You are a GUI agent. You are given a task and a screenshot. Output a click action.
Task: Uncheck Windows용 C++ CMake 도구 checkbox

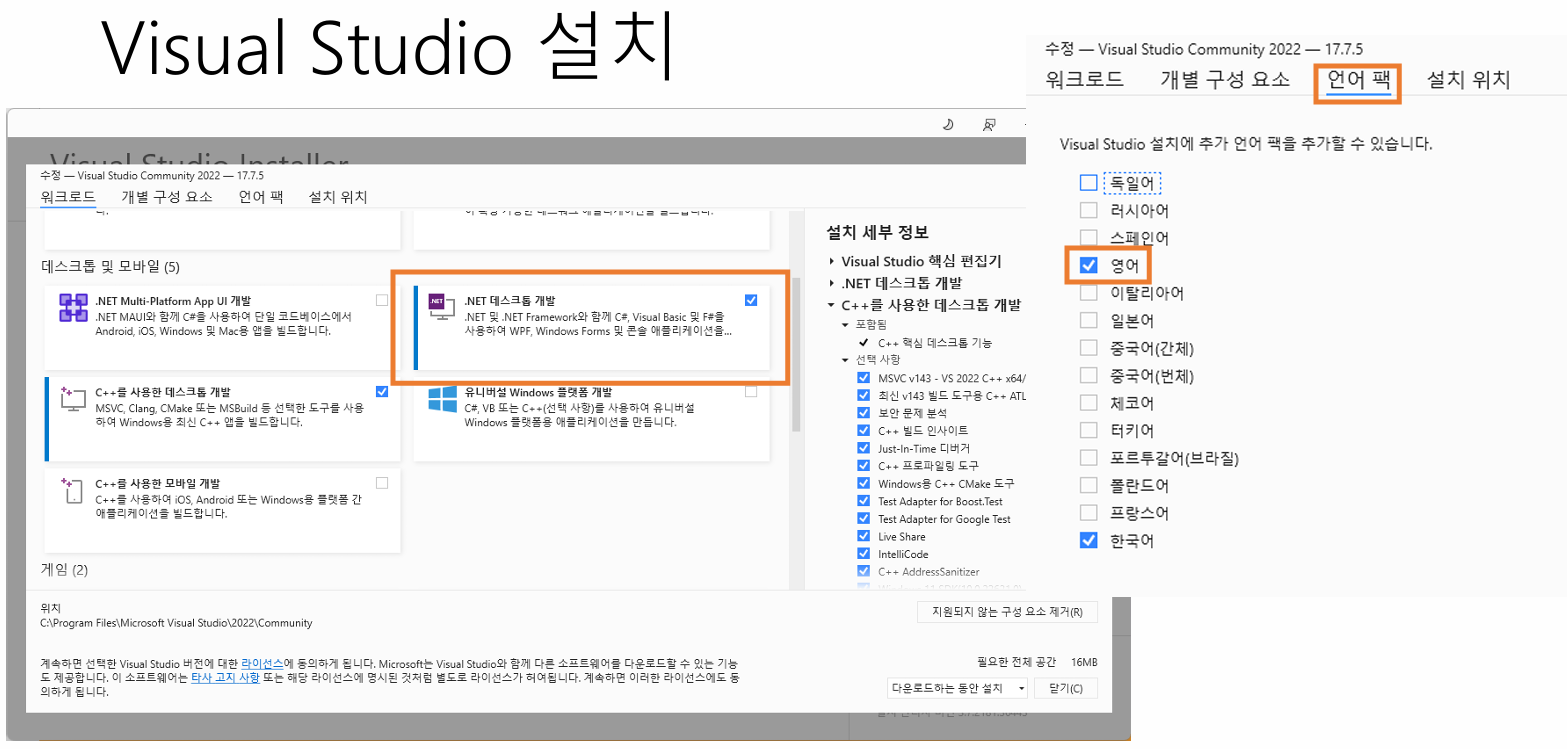click(864, 483)
